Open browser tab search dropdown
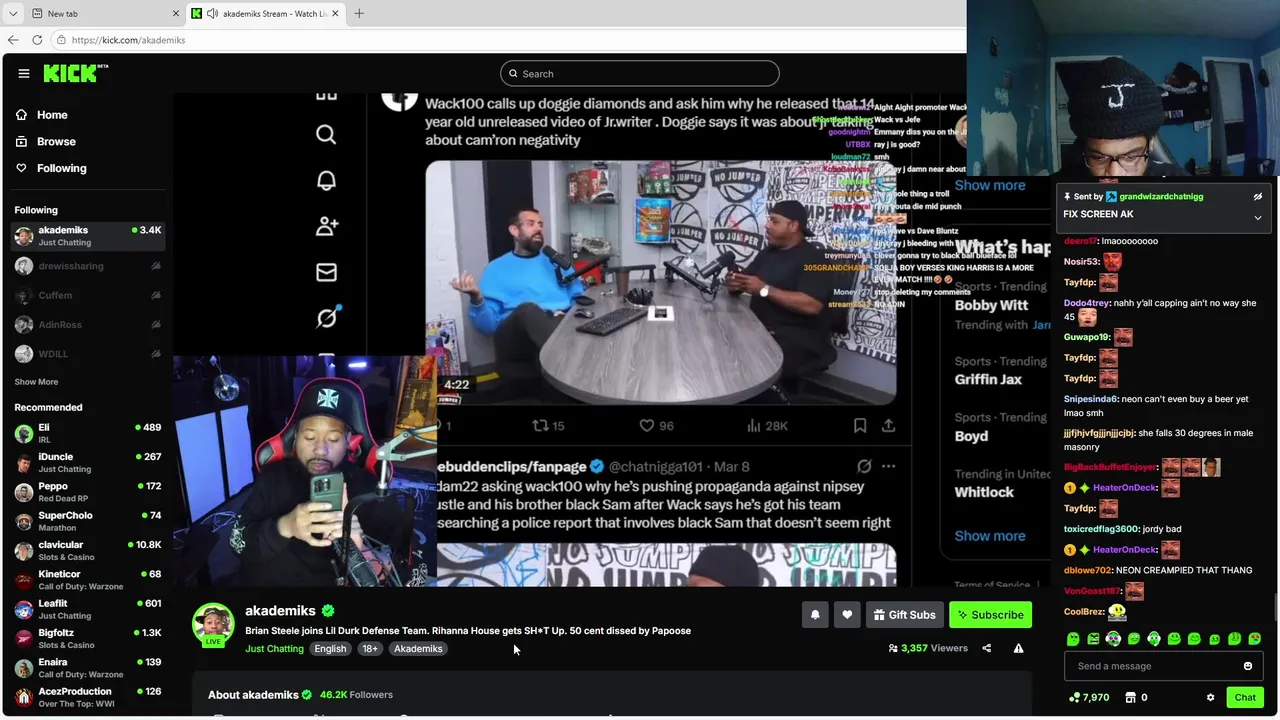 [x=12, y=13]
